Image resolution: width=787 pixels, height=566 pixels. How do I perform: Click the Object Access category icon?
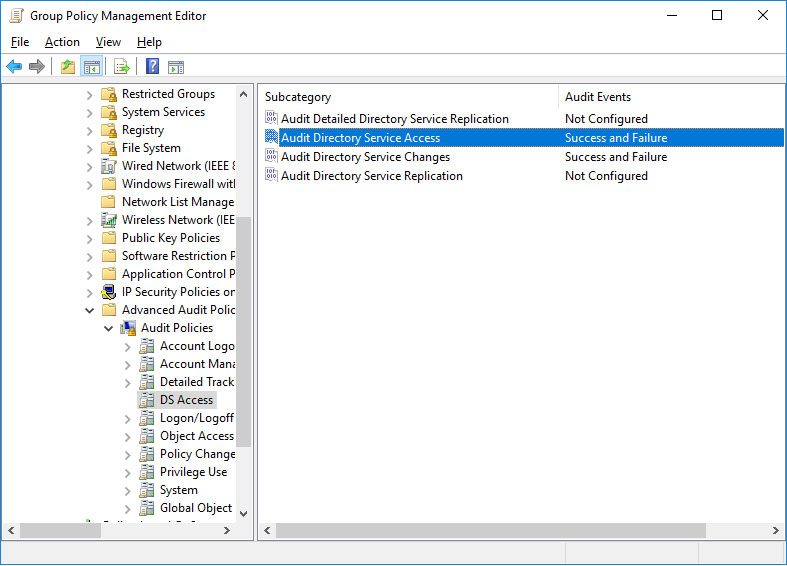click(x=147, y=436)
